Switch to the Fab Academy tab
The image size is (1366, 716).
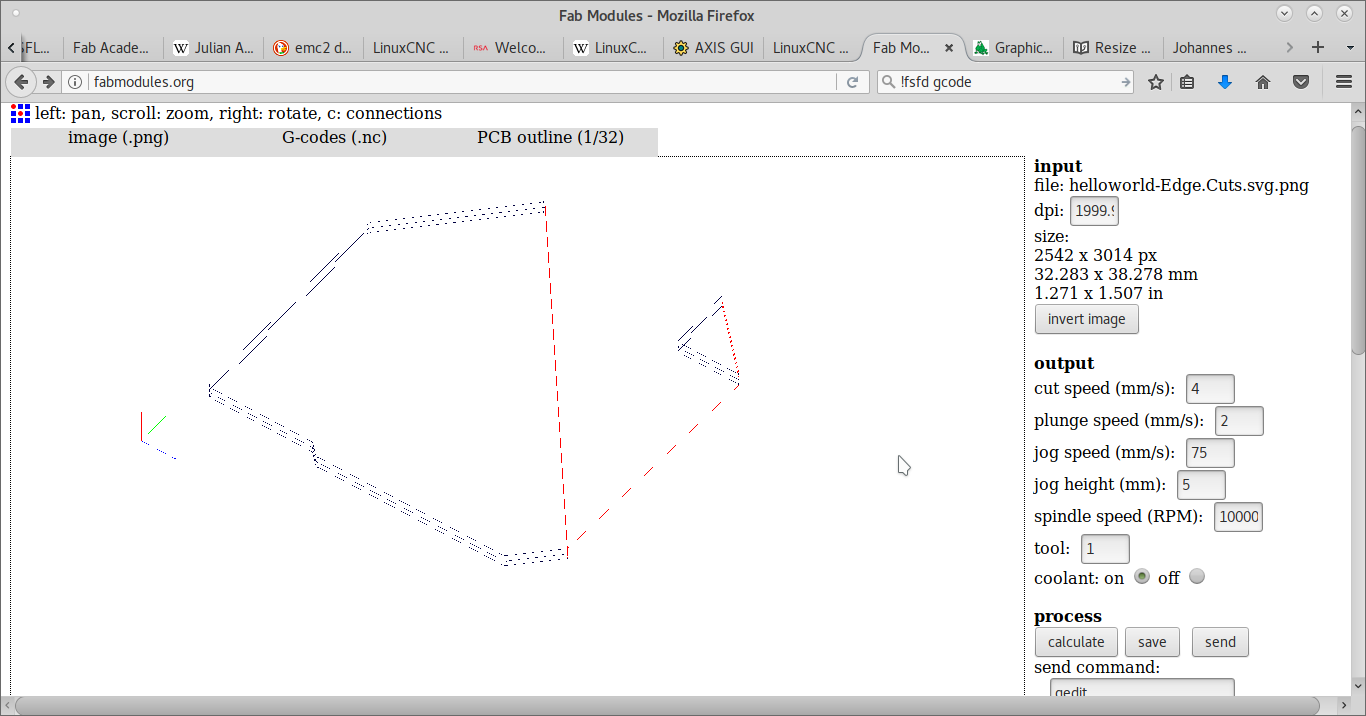tap(113, 47)
